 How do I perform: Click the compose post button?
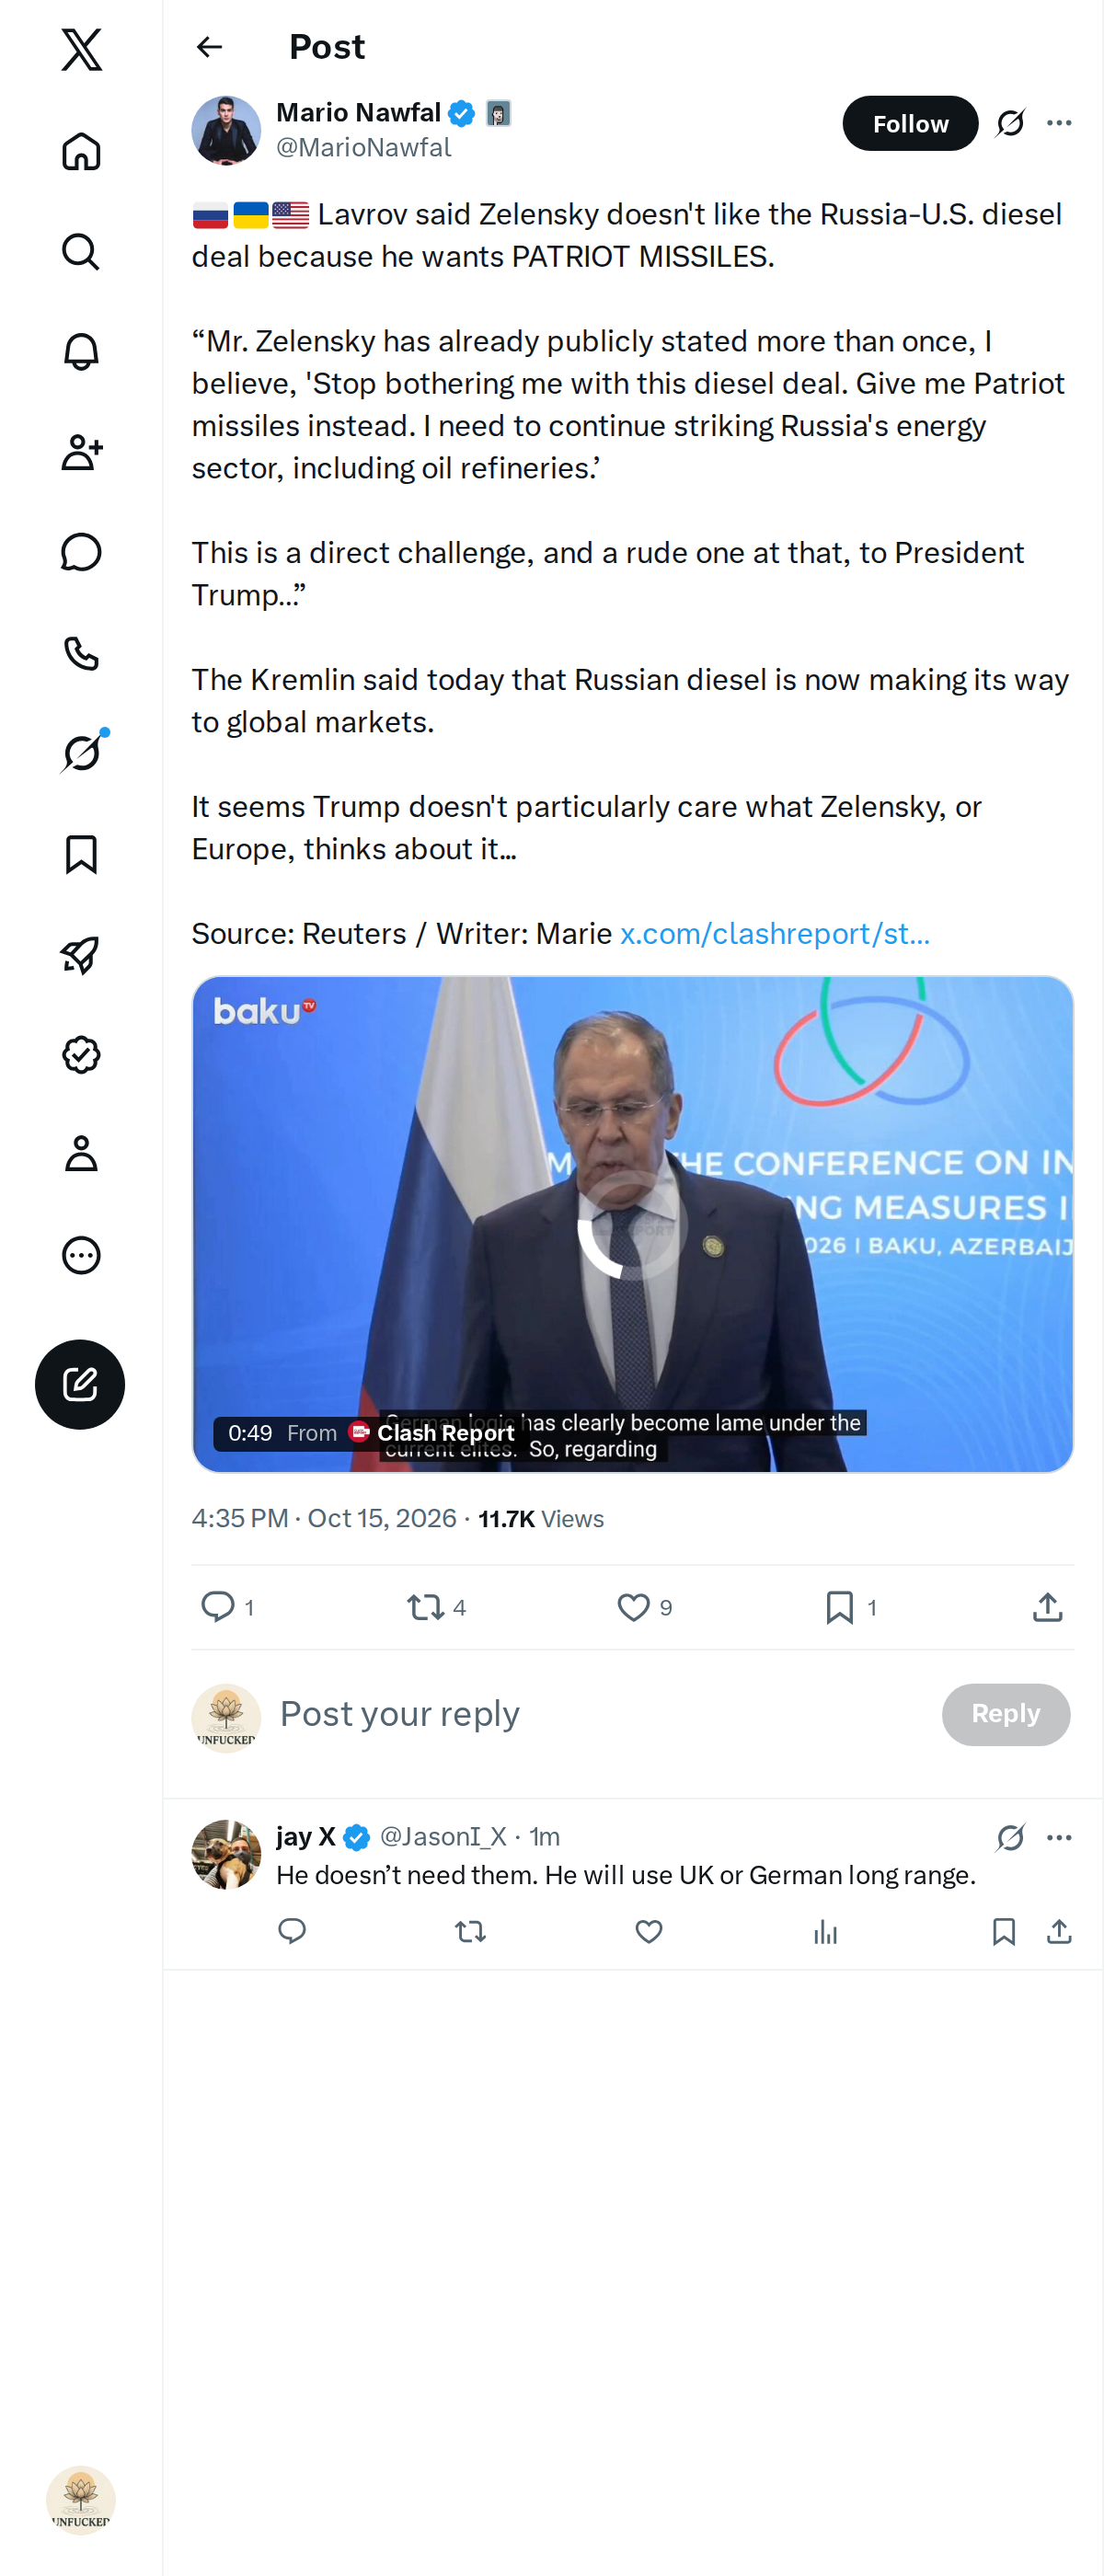(80, 1384)
